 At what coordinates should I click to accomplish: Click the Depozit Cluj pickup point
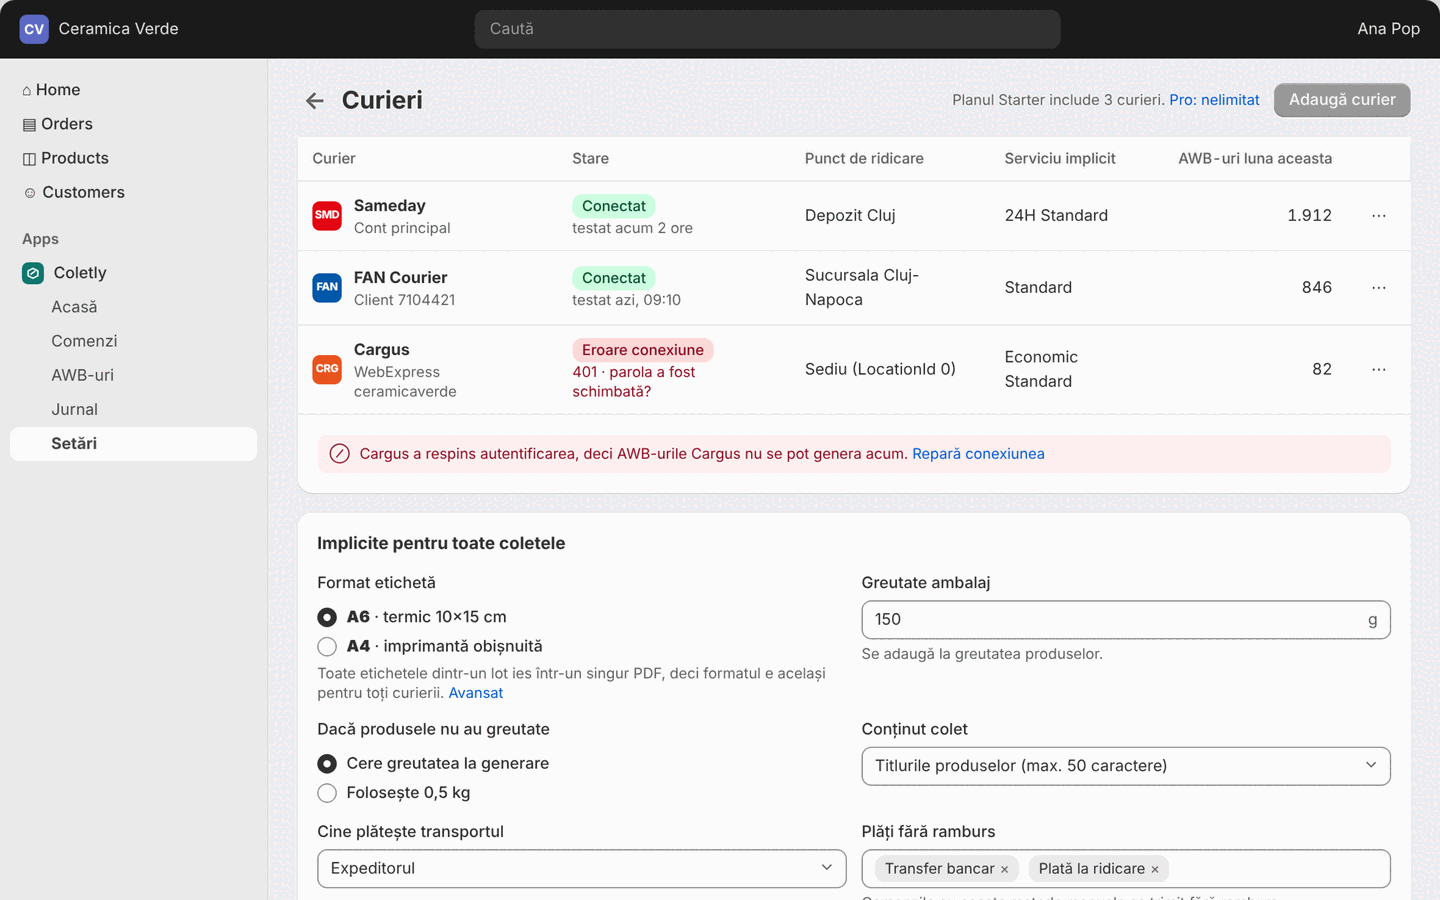tap(850, 216)
